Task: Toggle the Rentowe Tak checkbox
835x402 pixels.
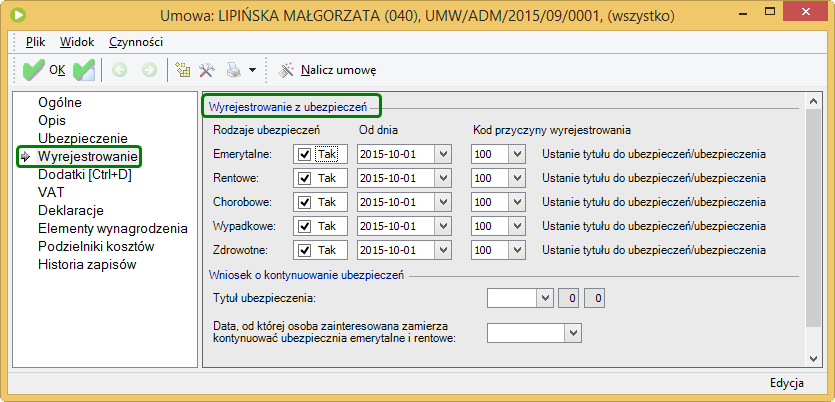Action: coord(305,178)
